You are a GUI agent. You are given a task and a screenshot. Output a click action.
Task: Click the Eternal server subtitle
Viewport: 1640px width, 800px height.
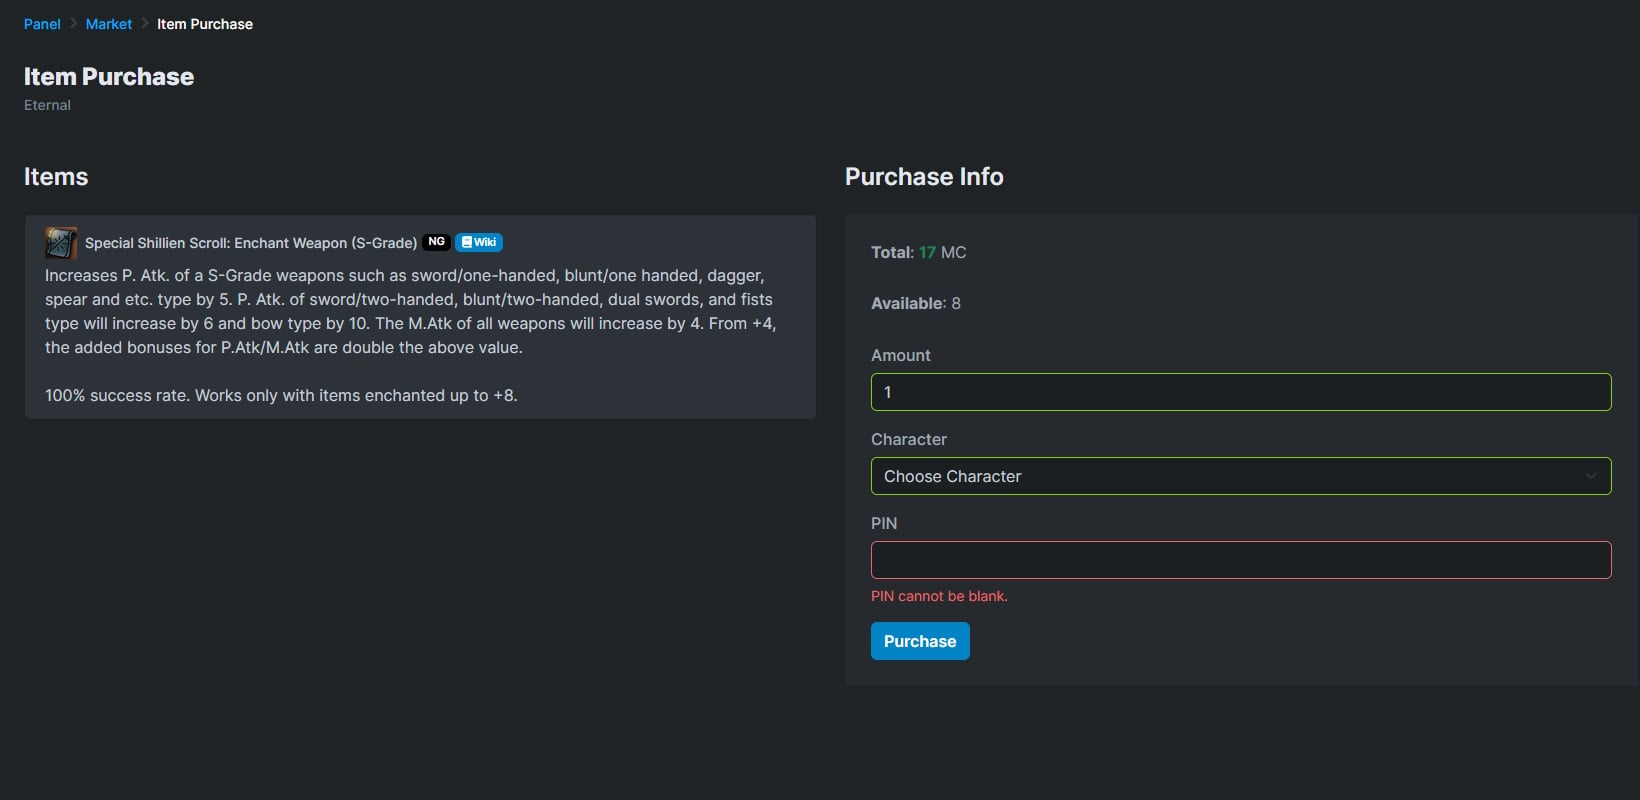coord(47,105)
